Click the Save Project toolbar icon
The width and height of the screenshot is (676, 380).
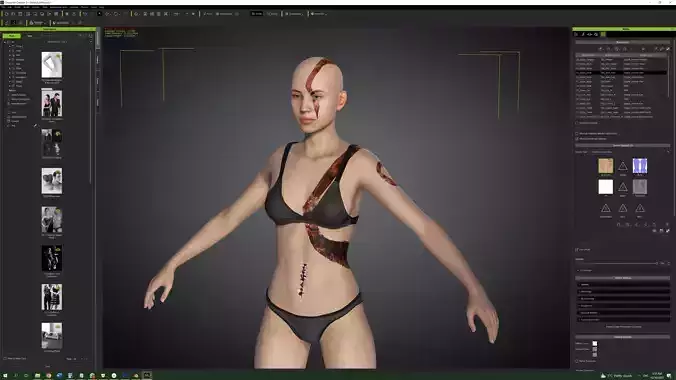coord(20,14)
